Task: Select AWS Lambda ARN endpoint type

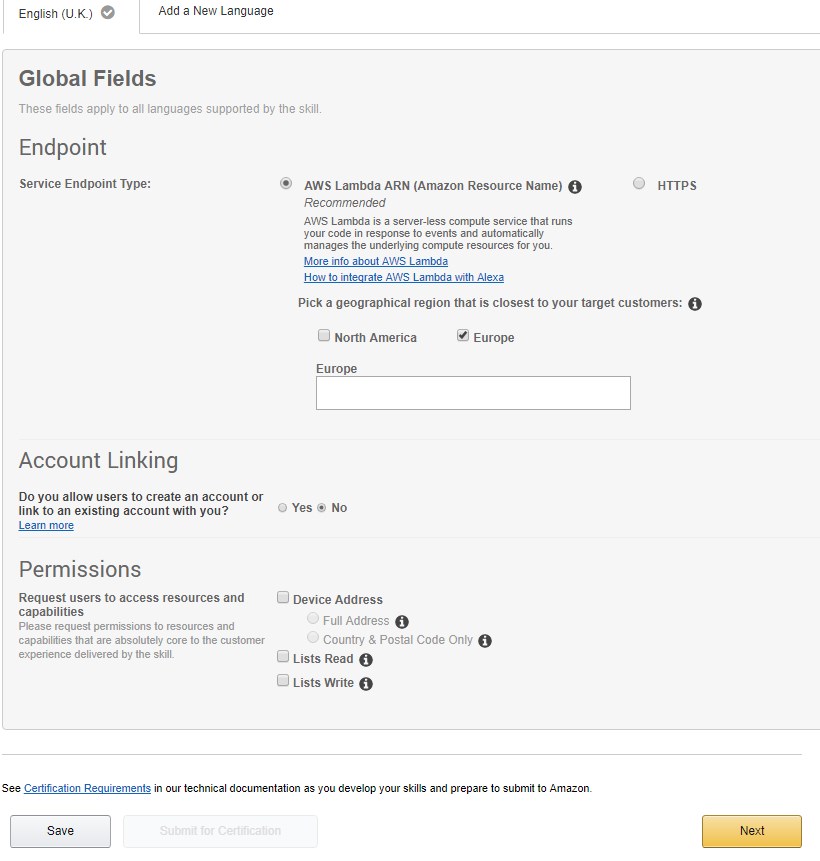Action: click(286, 183)
